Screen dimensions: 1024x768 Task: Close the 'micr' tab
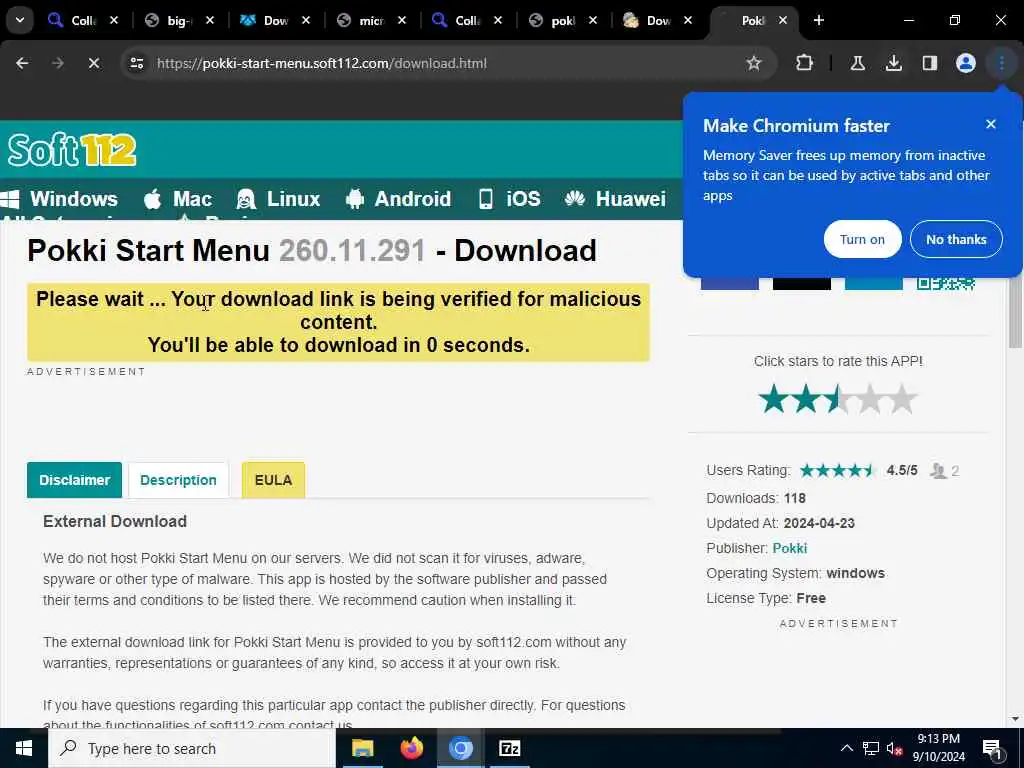402,20
